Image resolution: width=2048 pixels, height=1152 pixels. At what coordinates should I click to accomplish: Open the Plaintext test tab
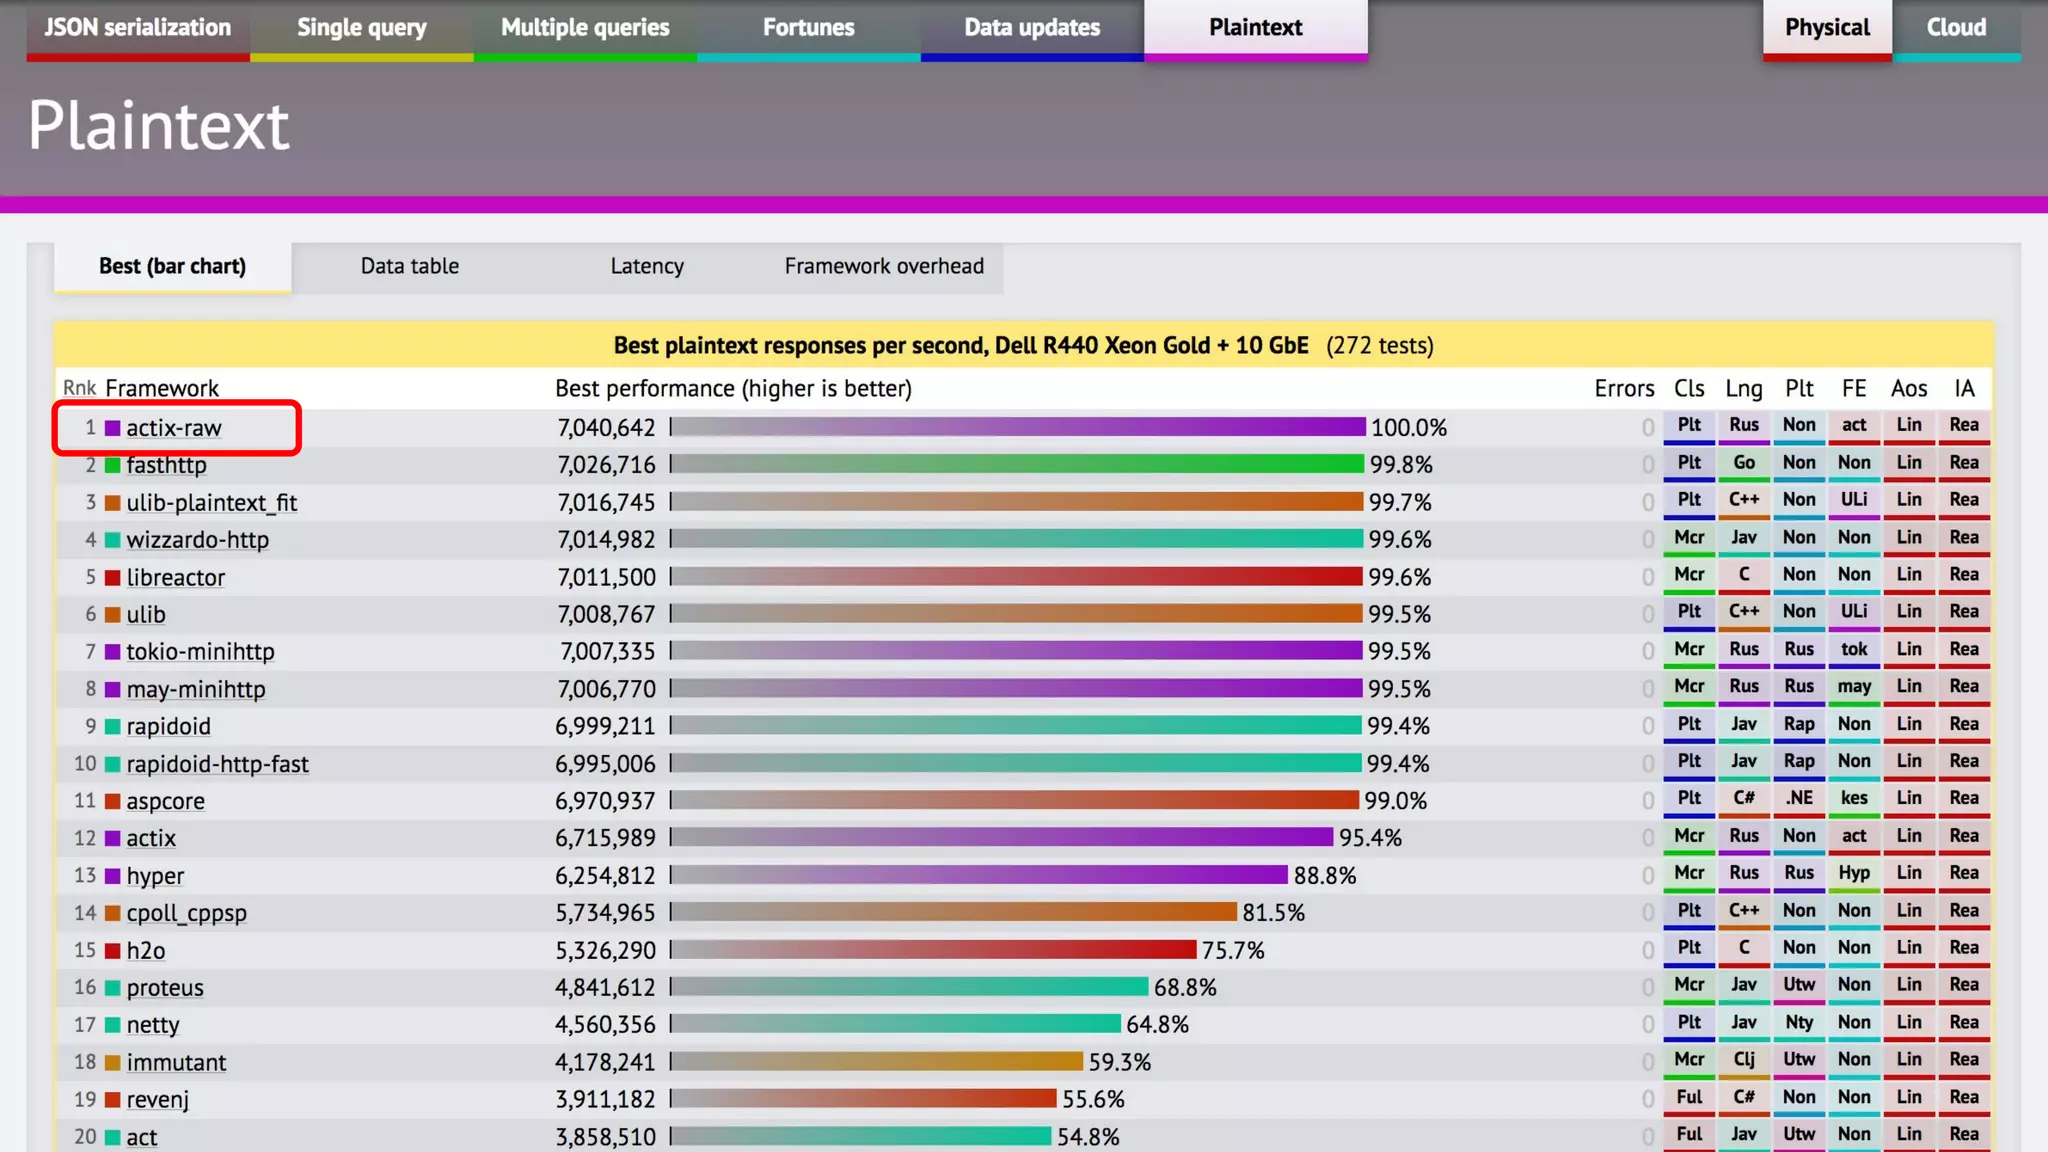[x=1255, y=28]
